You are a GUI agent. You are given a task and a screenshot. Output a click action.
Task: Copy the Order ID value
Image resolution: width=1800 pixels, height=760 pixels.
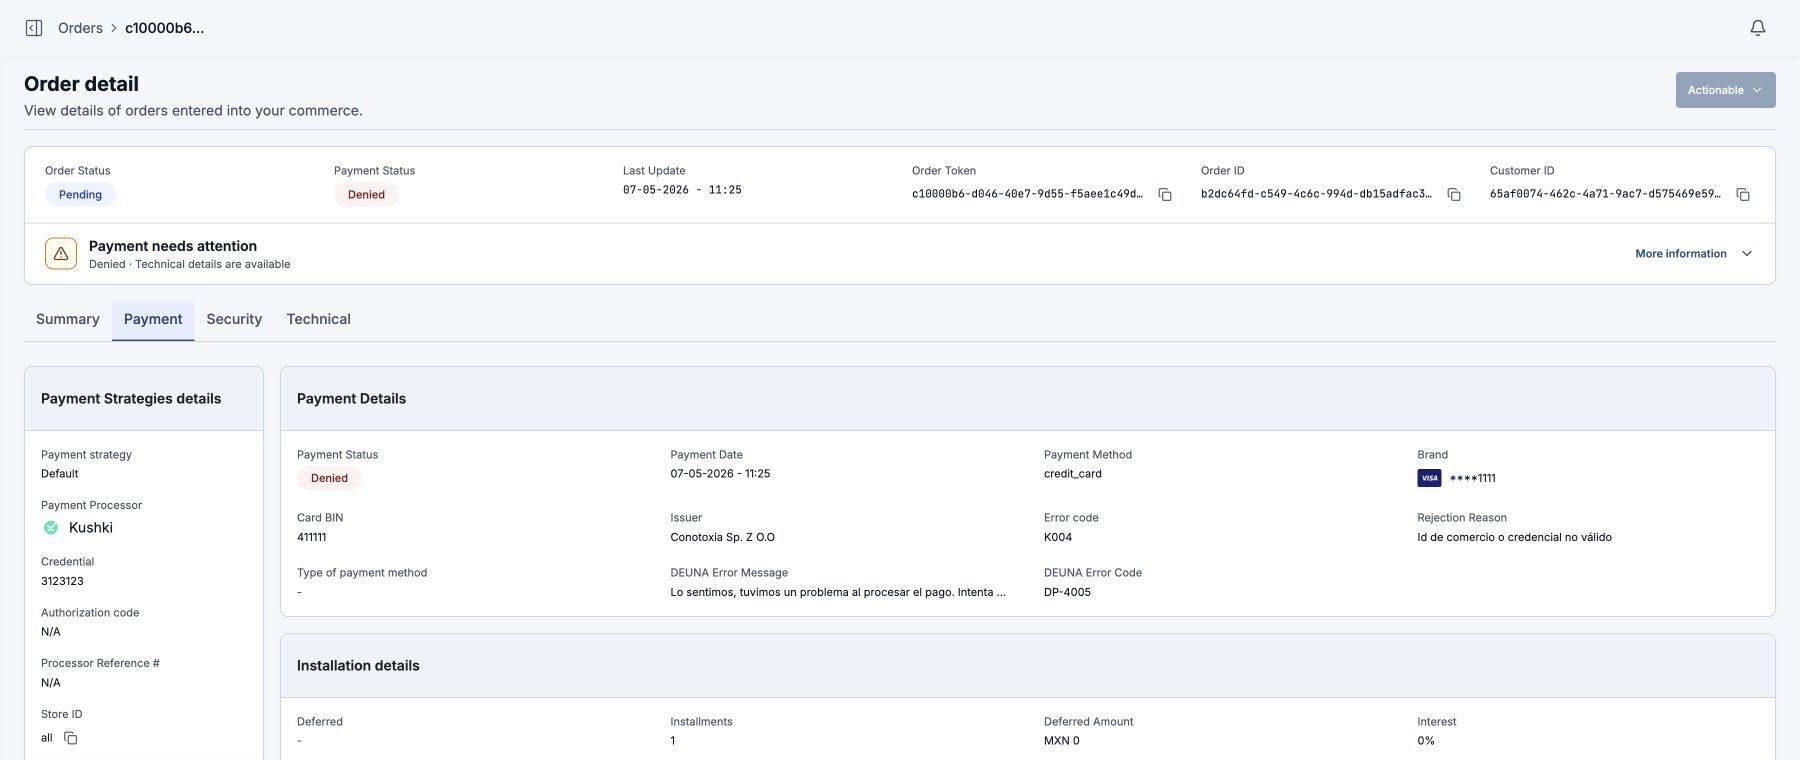coord(1454,194)
